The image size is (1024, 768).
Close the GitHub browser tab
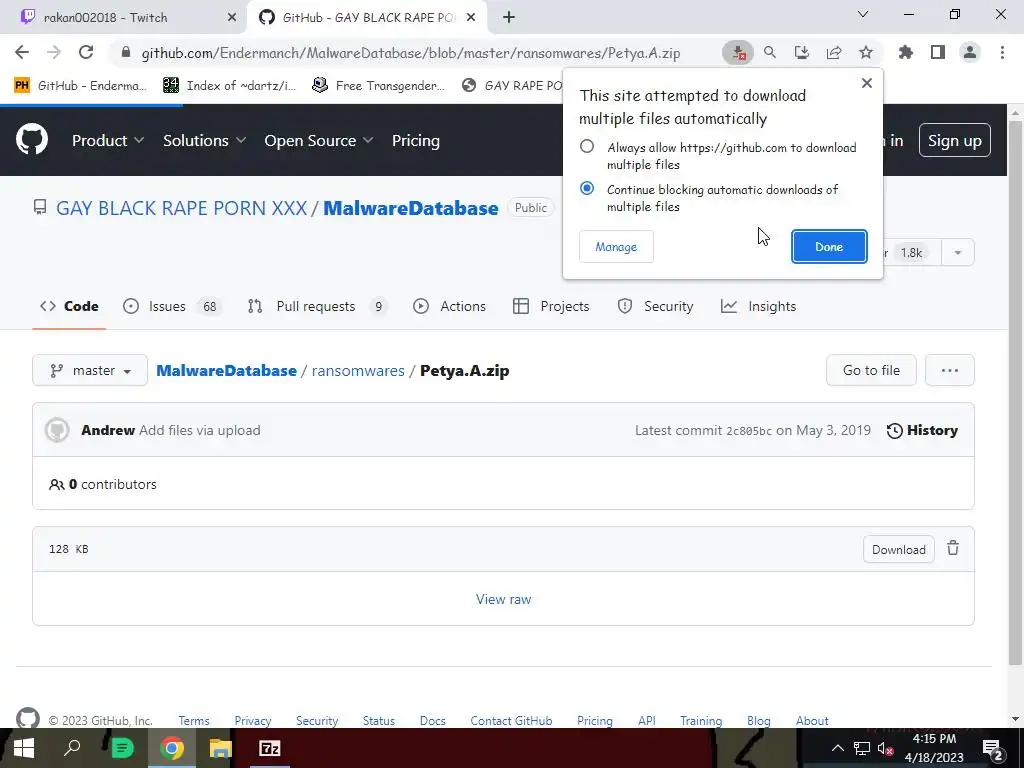[x=471, y=18]
